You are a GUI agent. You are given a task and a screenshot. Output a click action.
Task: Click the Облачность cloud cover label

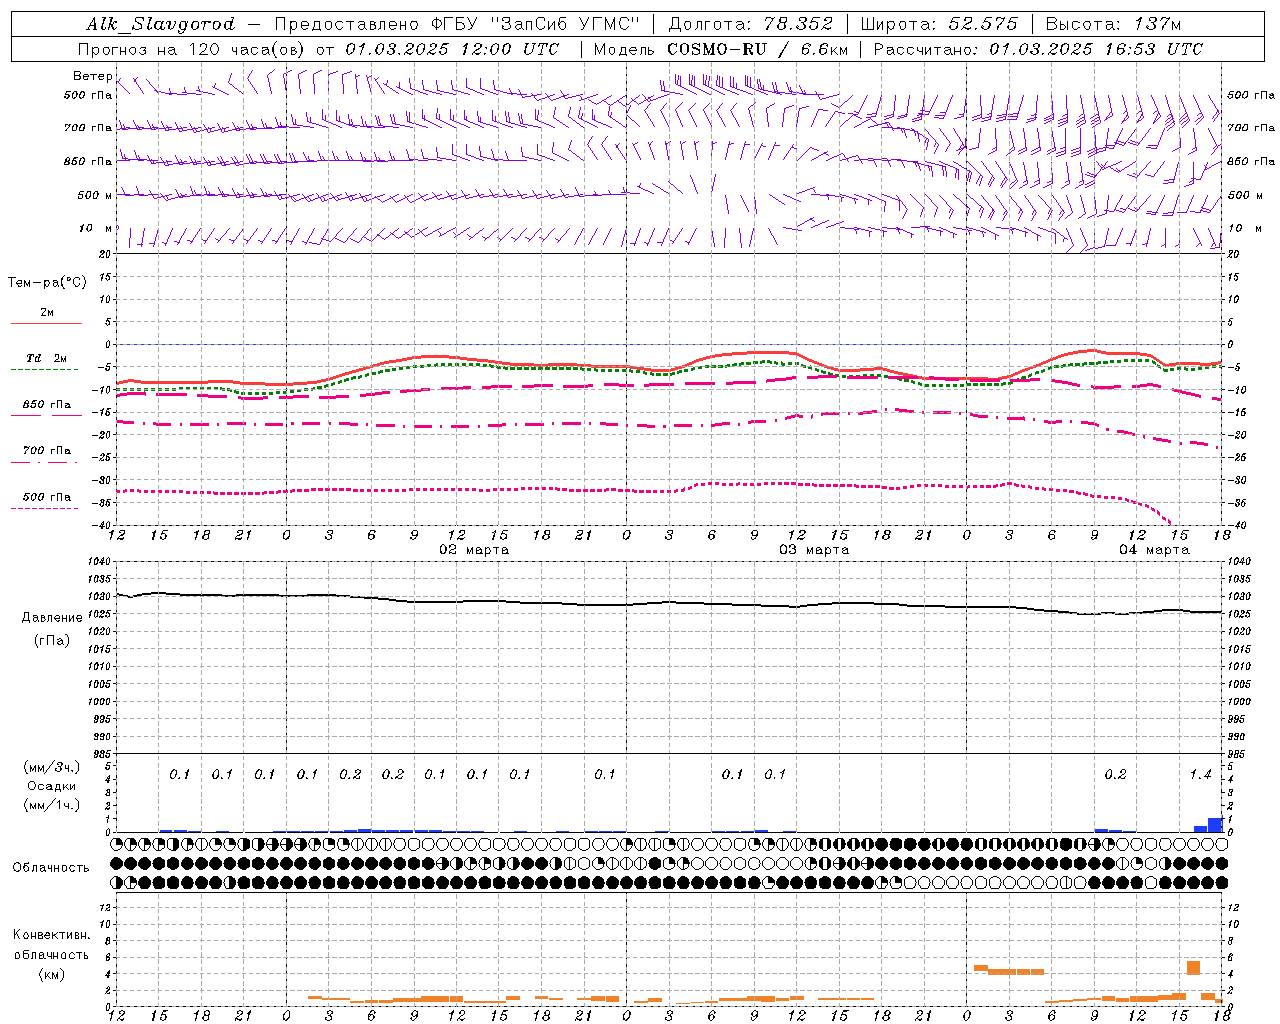(51, 867)
